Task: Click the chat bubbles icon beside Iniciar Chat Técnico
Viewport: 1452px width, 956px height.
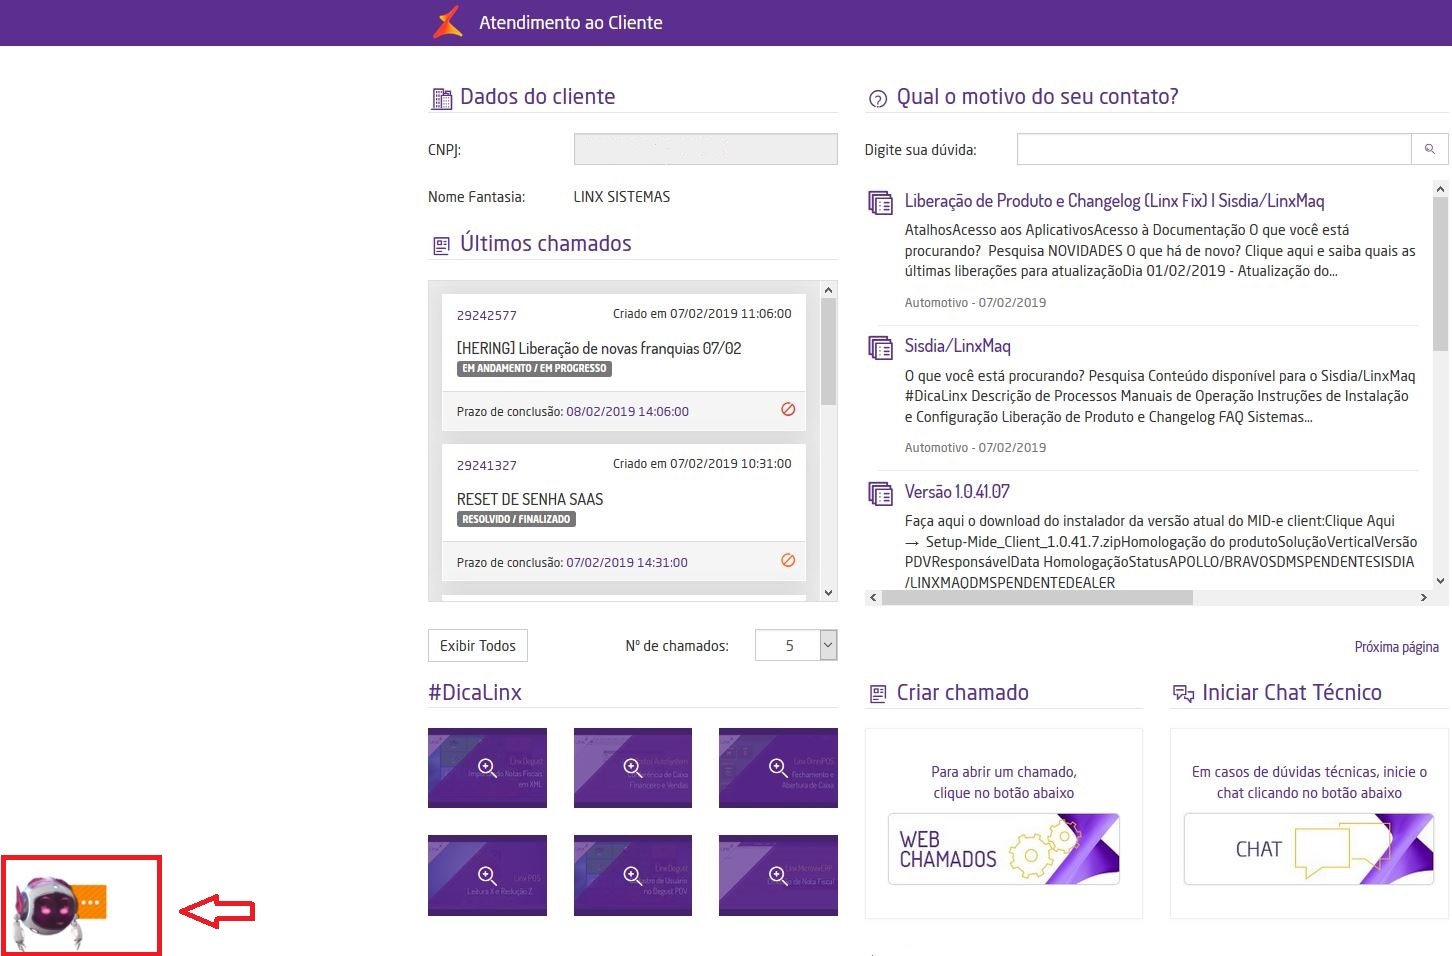Action: (1183, 694)
